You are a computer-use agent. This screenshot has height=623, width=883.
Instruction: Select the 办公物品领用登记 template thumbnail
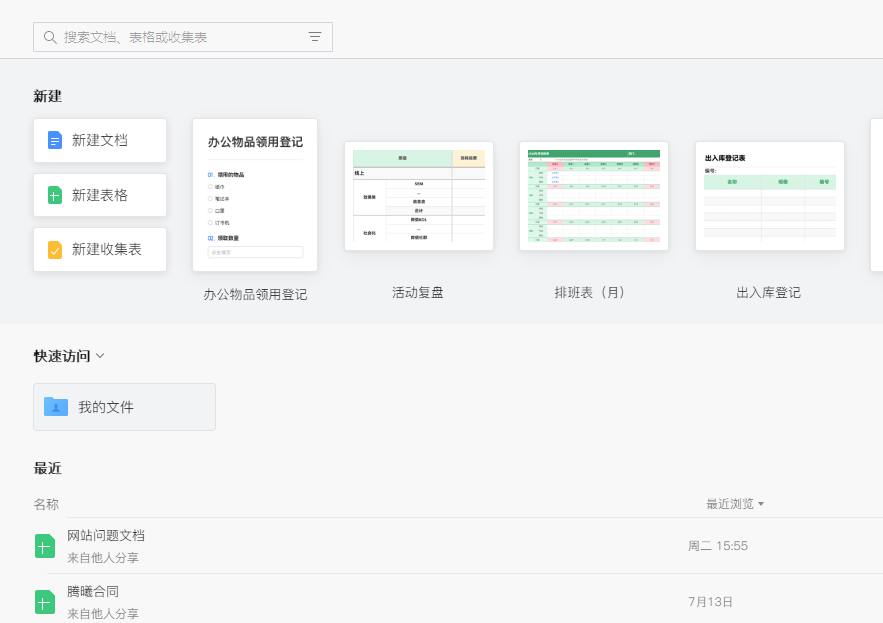[254, 195]
